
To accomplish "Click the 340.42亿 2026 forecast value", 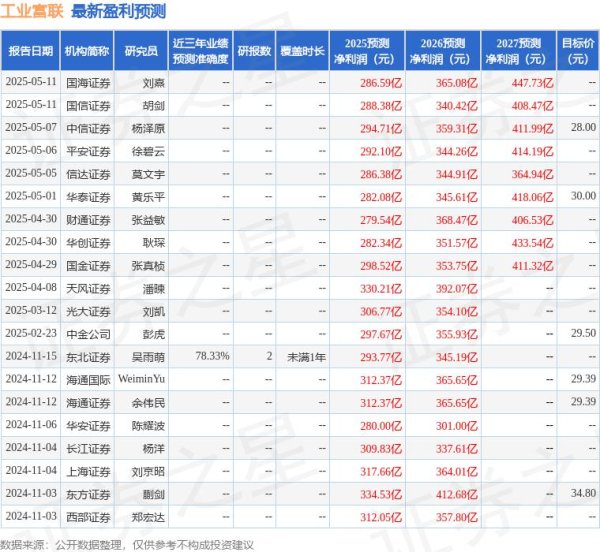I will (x=457, y=106).
